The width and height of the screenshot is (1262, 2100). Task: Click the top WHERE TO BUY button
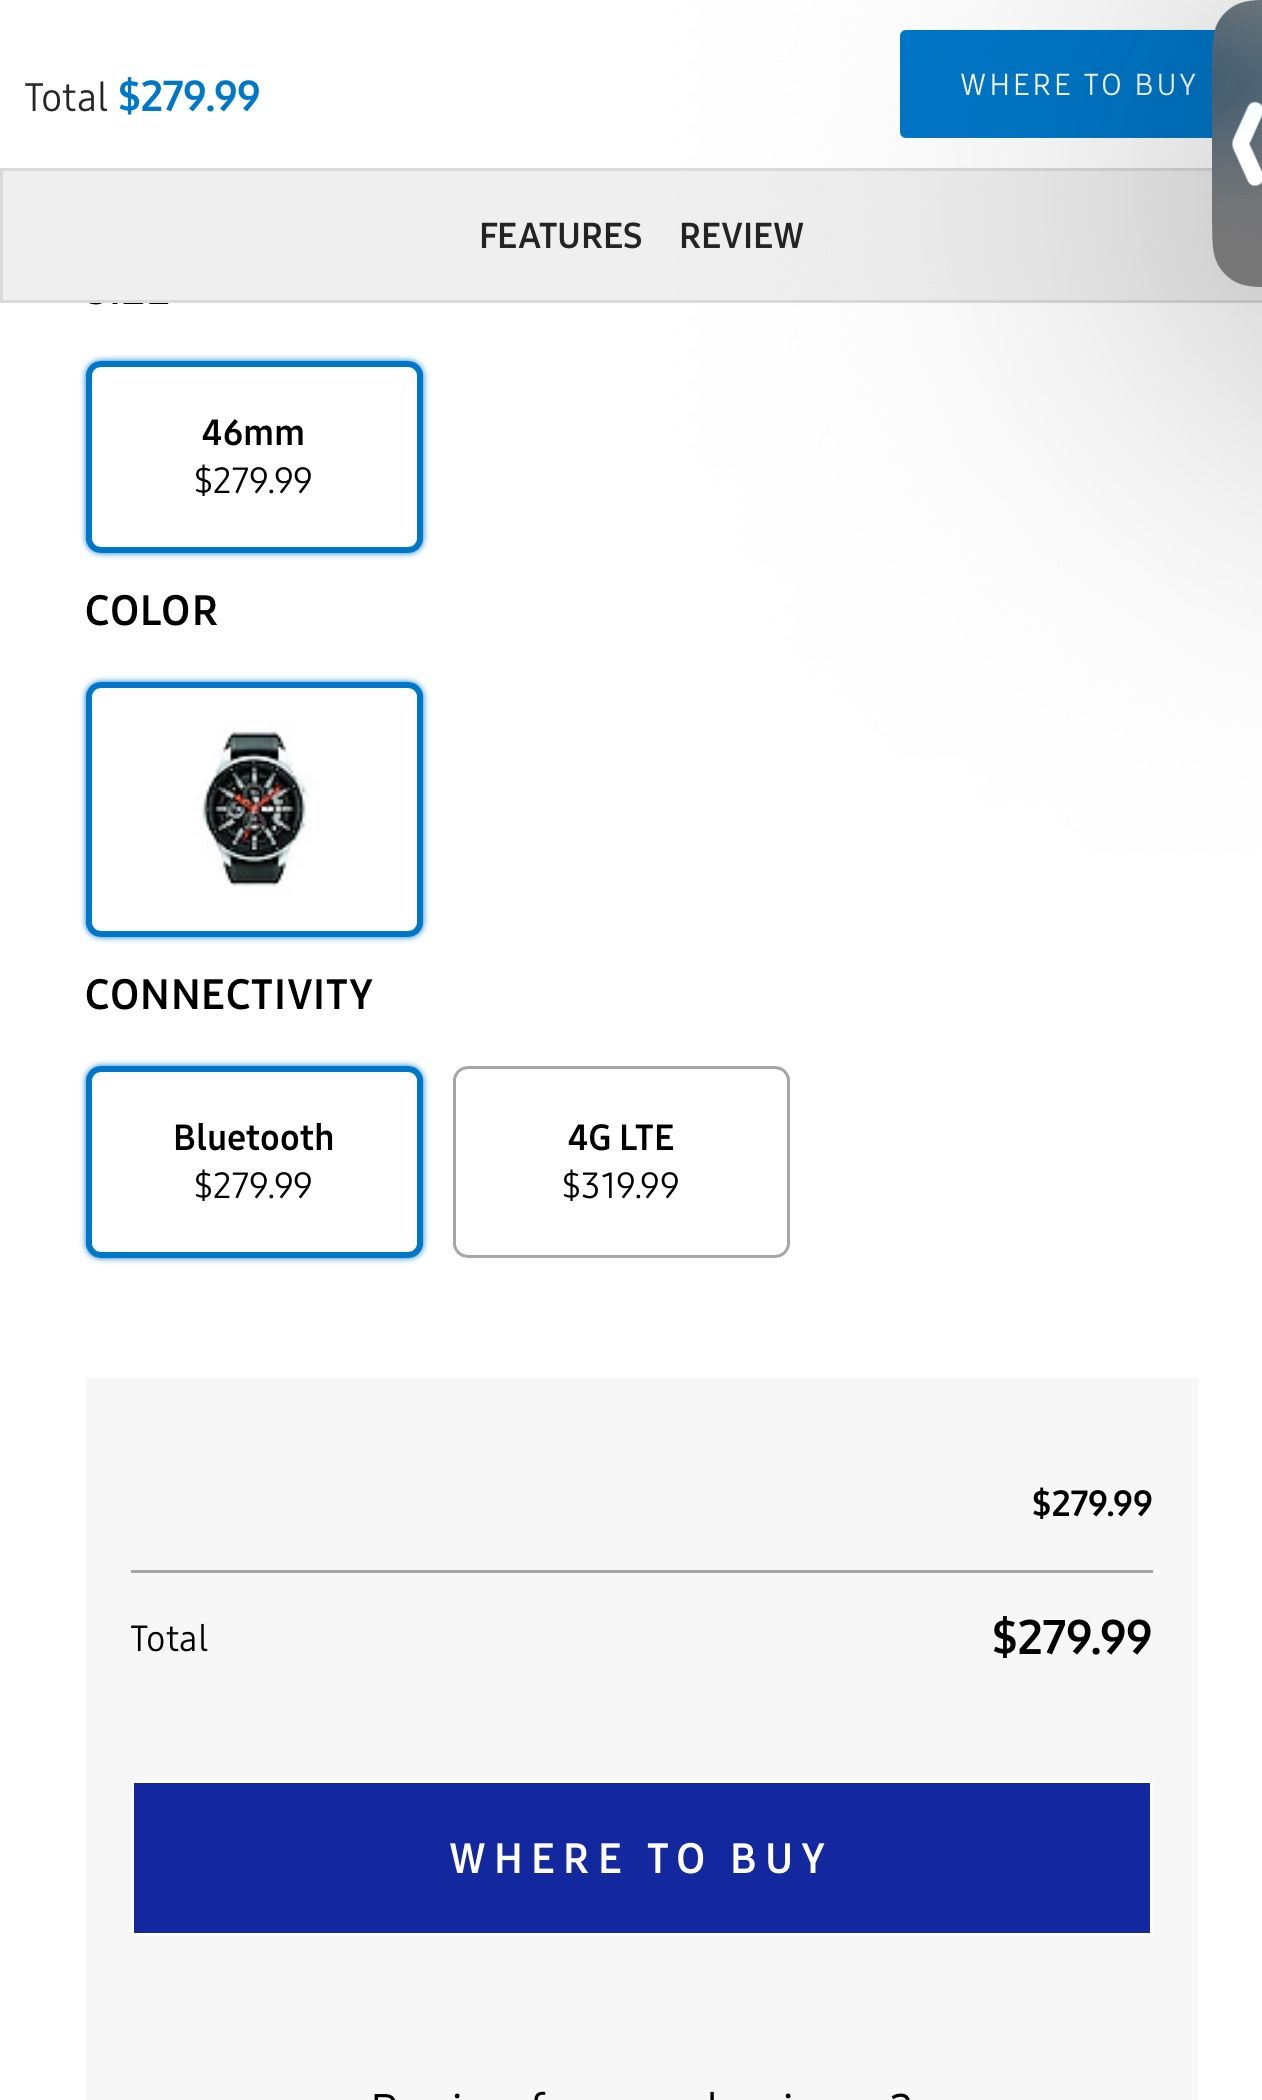coord(1078,84)
